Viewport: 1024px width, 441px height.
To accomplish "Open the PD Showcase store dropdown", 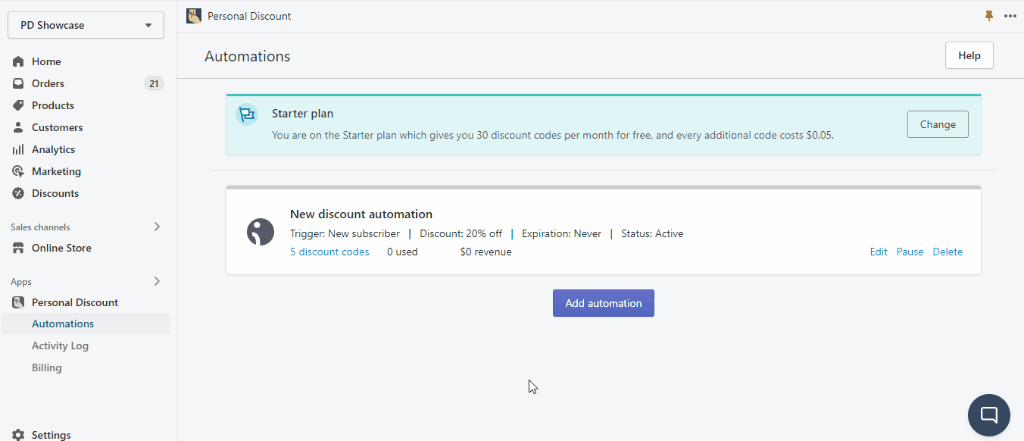I will click(86, 25).
